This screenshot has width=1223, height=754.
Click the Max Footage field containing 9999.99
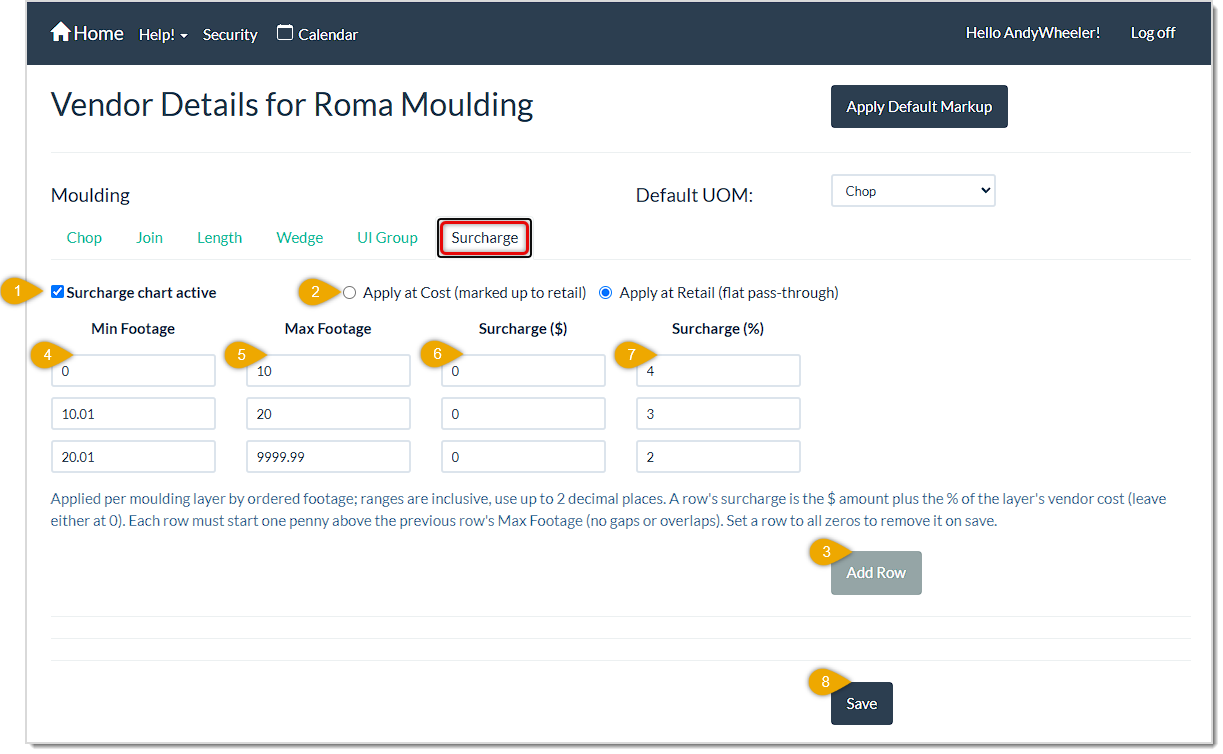coord(328,457)
